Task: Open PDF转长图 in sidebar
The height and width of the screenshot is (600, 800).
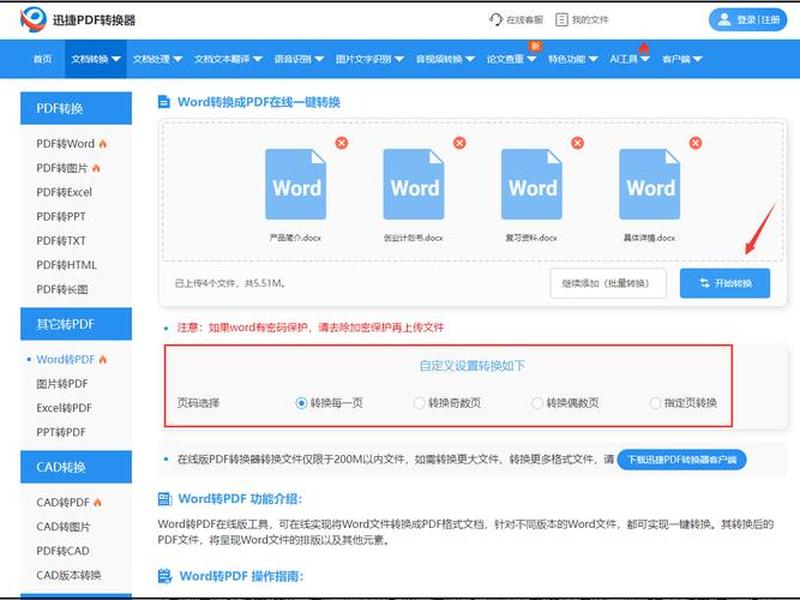Action: pyautogui.click(x=62, y=289)
